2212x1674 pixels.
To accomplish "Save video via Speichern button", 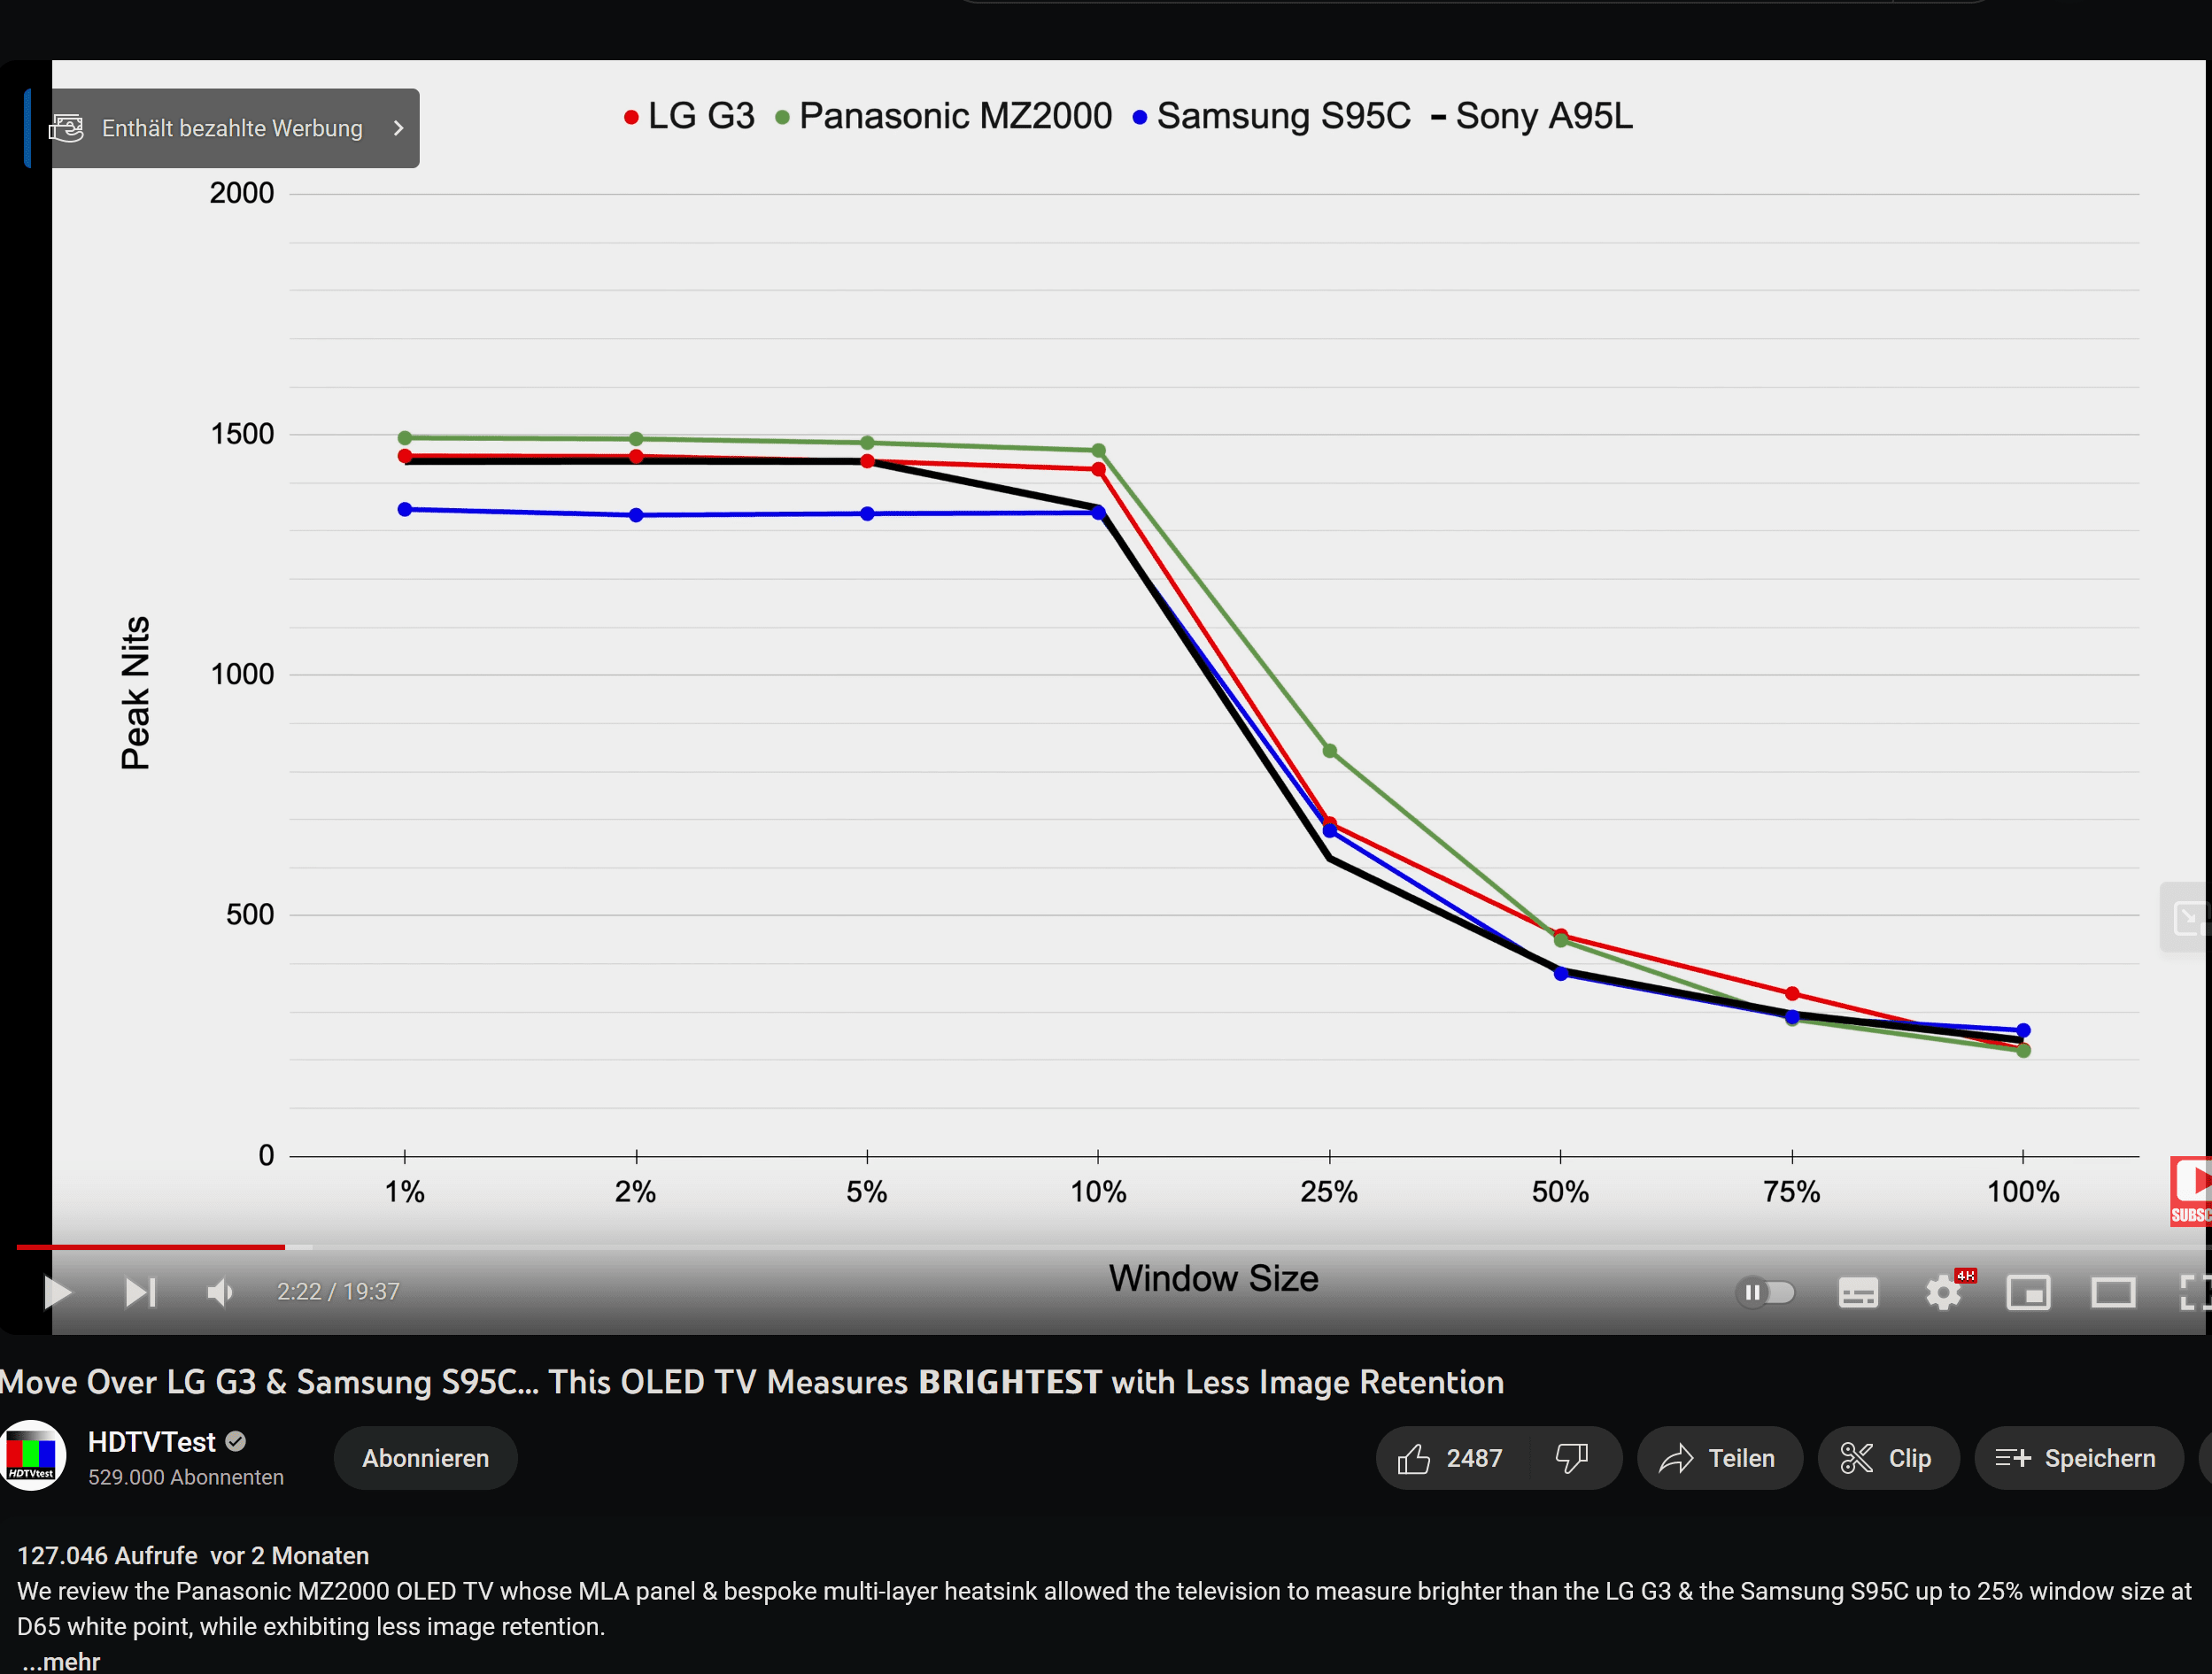I will click(x=2077, y=1458).
